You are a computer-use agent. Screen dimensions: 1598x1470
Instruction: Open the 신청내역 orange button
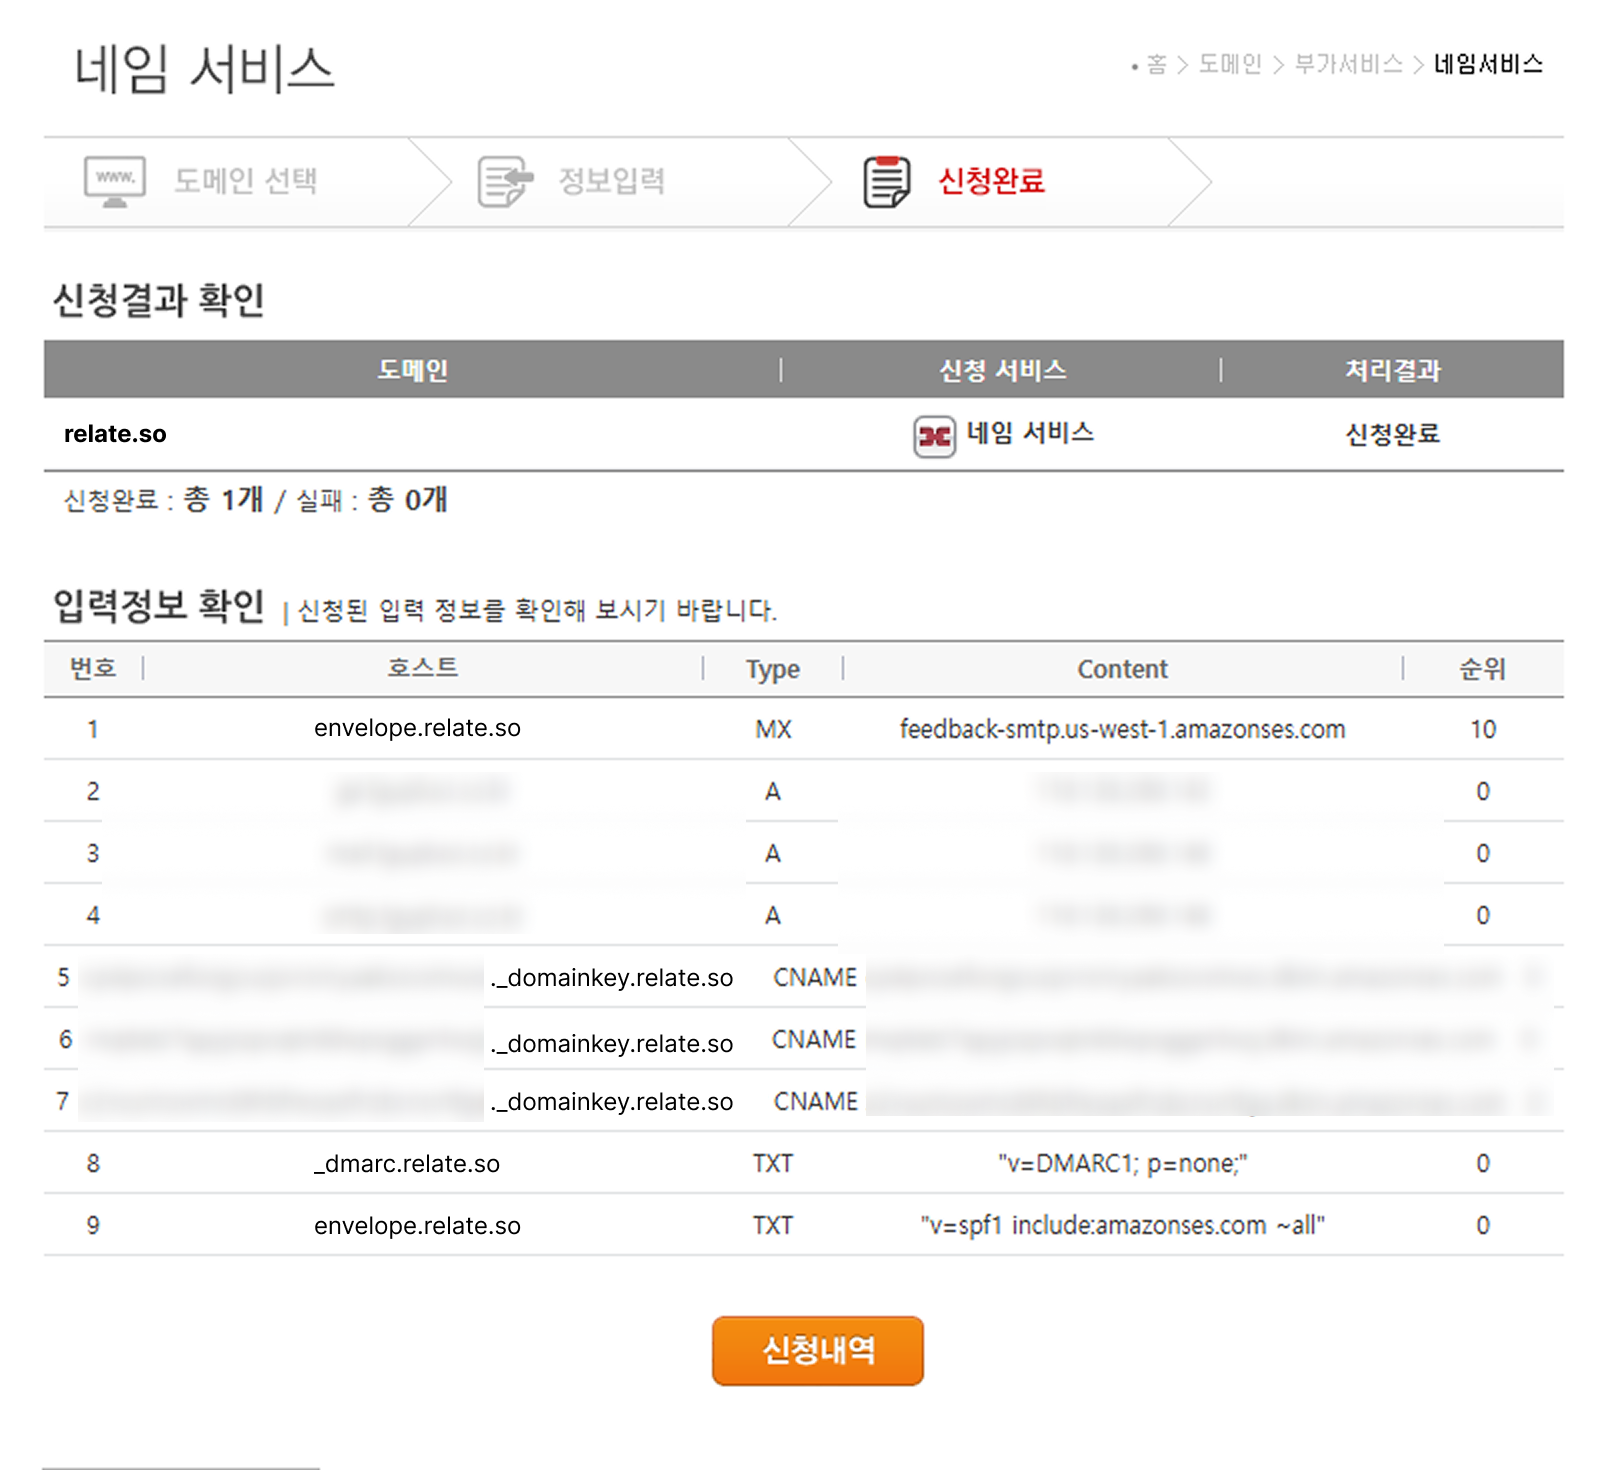818,1350
